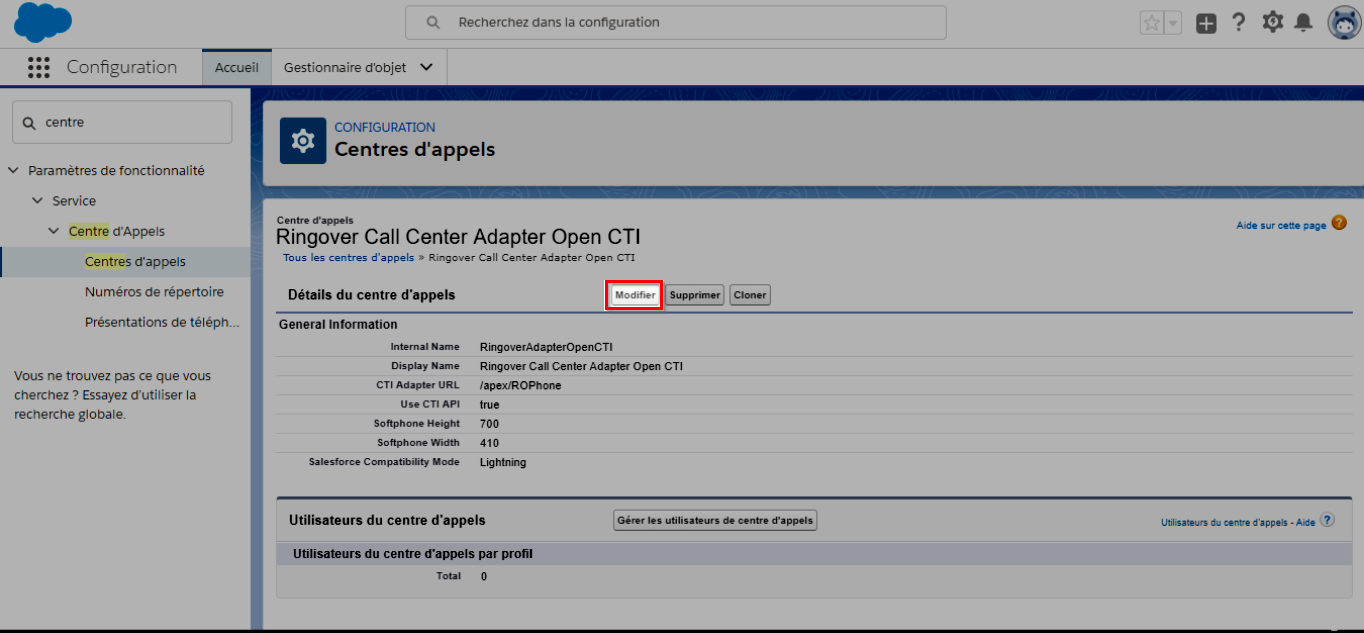Open the Gestionnaire d'objet tab
1364x633 pixels.
[x=344, y=68]
